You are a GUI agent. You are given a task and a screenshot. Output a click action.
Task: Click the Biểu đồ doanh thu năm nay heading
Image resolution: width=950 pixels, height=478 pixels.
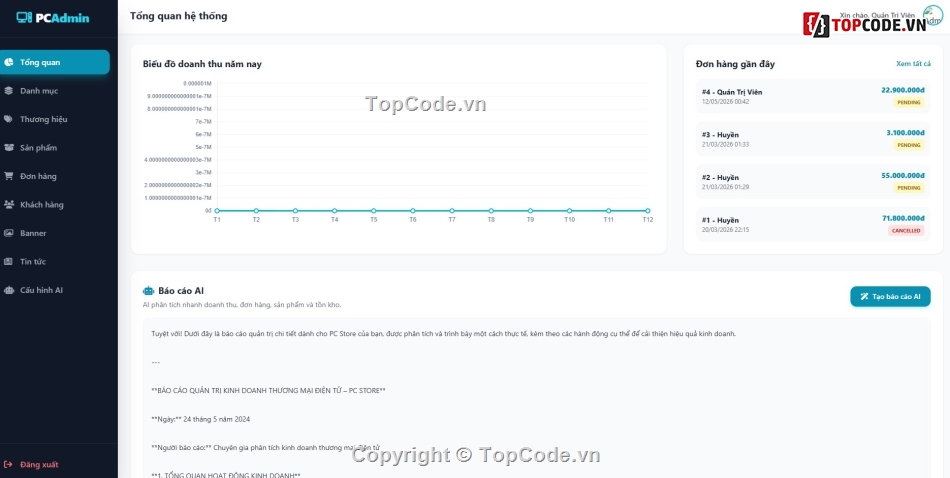click(x=202, y=64)
